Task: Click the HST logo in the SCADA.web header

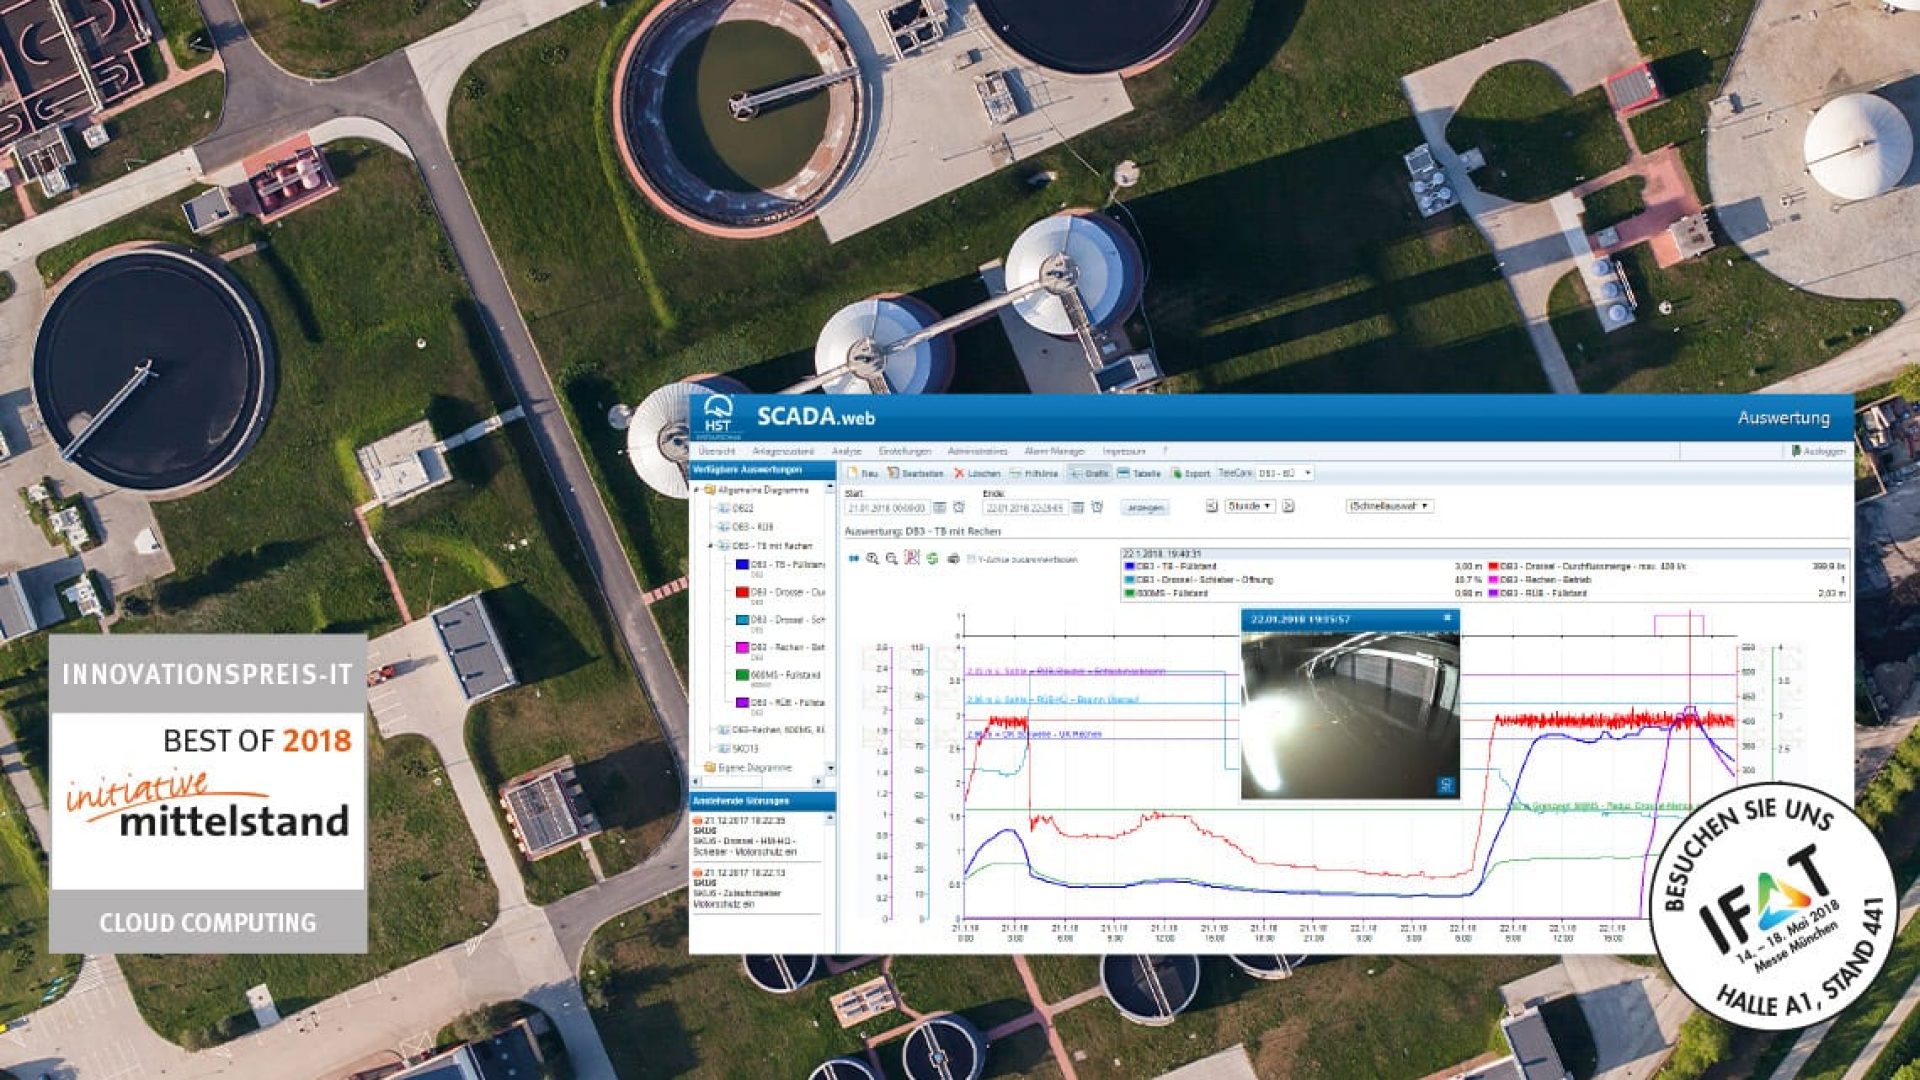Action: (717, 416)
